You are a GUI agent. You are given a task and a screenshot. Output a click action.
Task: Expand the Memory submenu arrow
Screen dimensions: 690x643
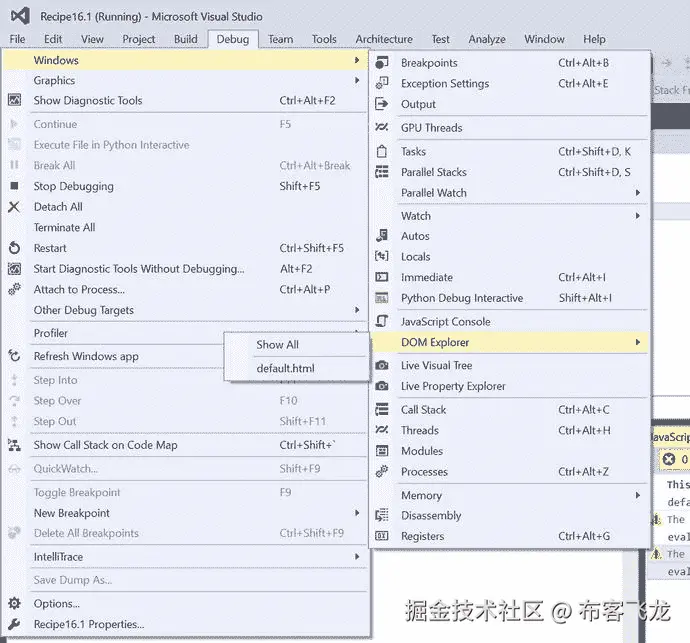pyautogui.click(x=638, y=495)
